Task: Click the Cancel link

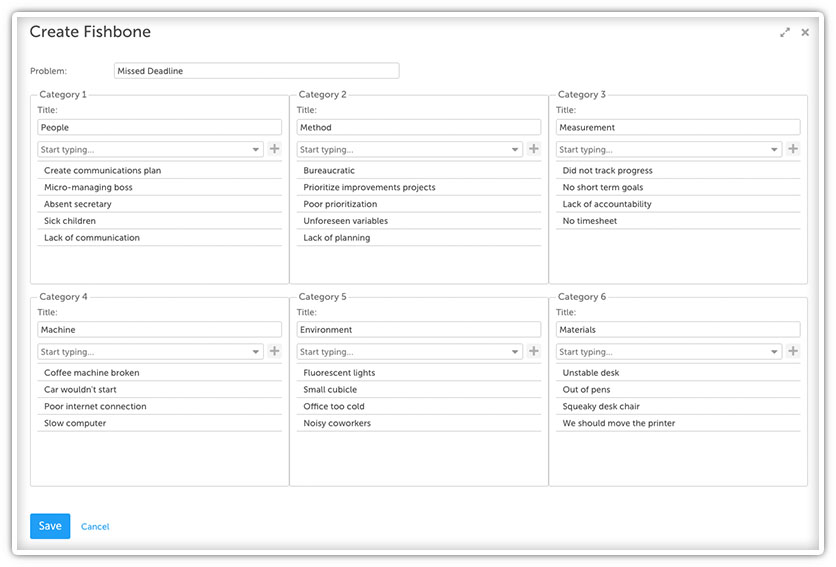Action: tap(95, 526)
